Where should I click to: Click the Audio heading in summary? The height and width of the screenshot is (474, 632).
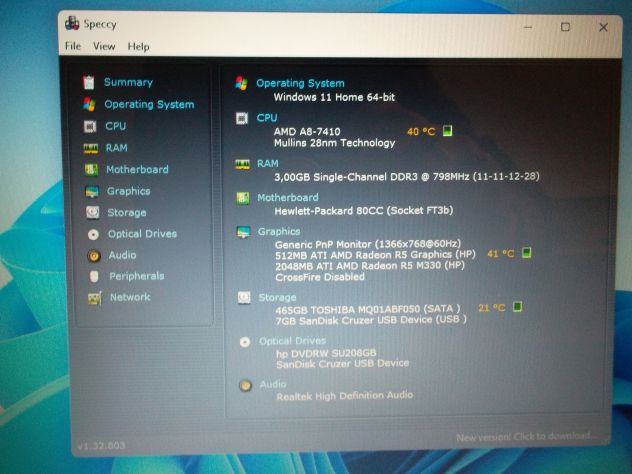tap(273, 385)
